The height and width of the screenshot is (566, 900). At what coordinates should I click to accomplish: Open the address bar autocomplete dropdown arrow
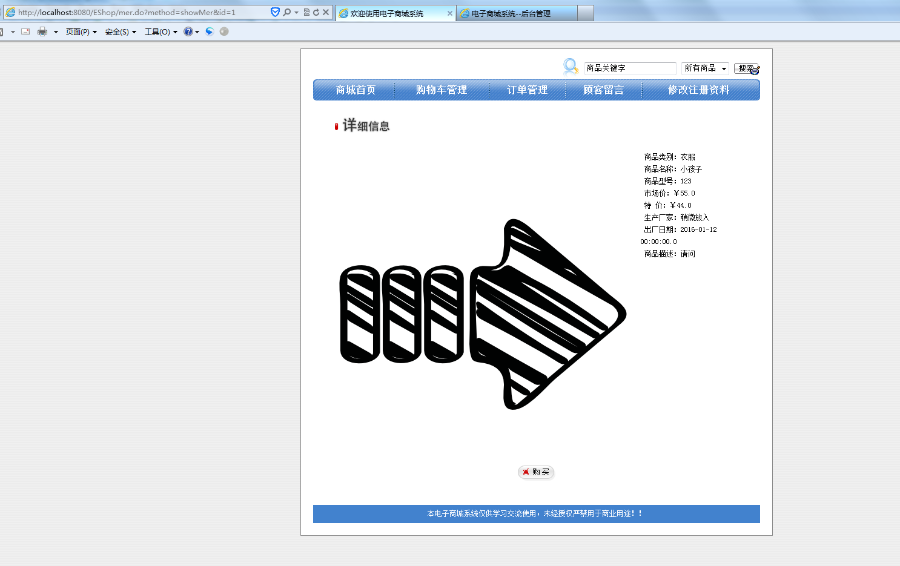tap(296, 12)
